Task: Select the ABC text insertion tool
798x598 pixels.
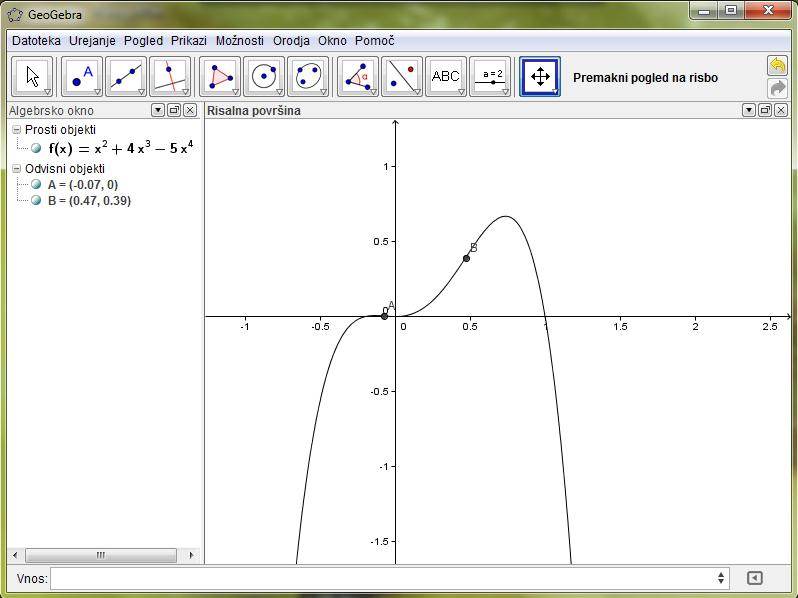Action: (445, 76)
